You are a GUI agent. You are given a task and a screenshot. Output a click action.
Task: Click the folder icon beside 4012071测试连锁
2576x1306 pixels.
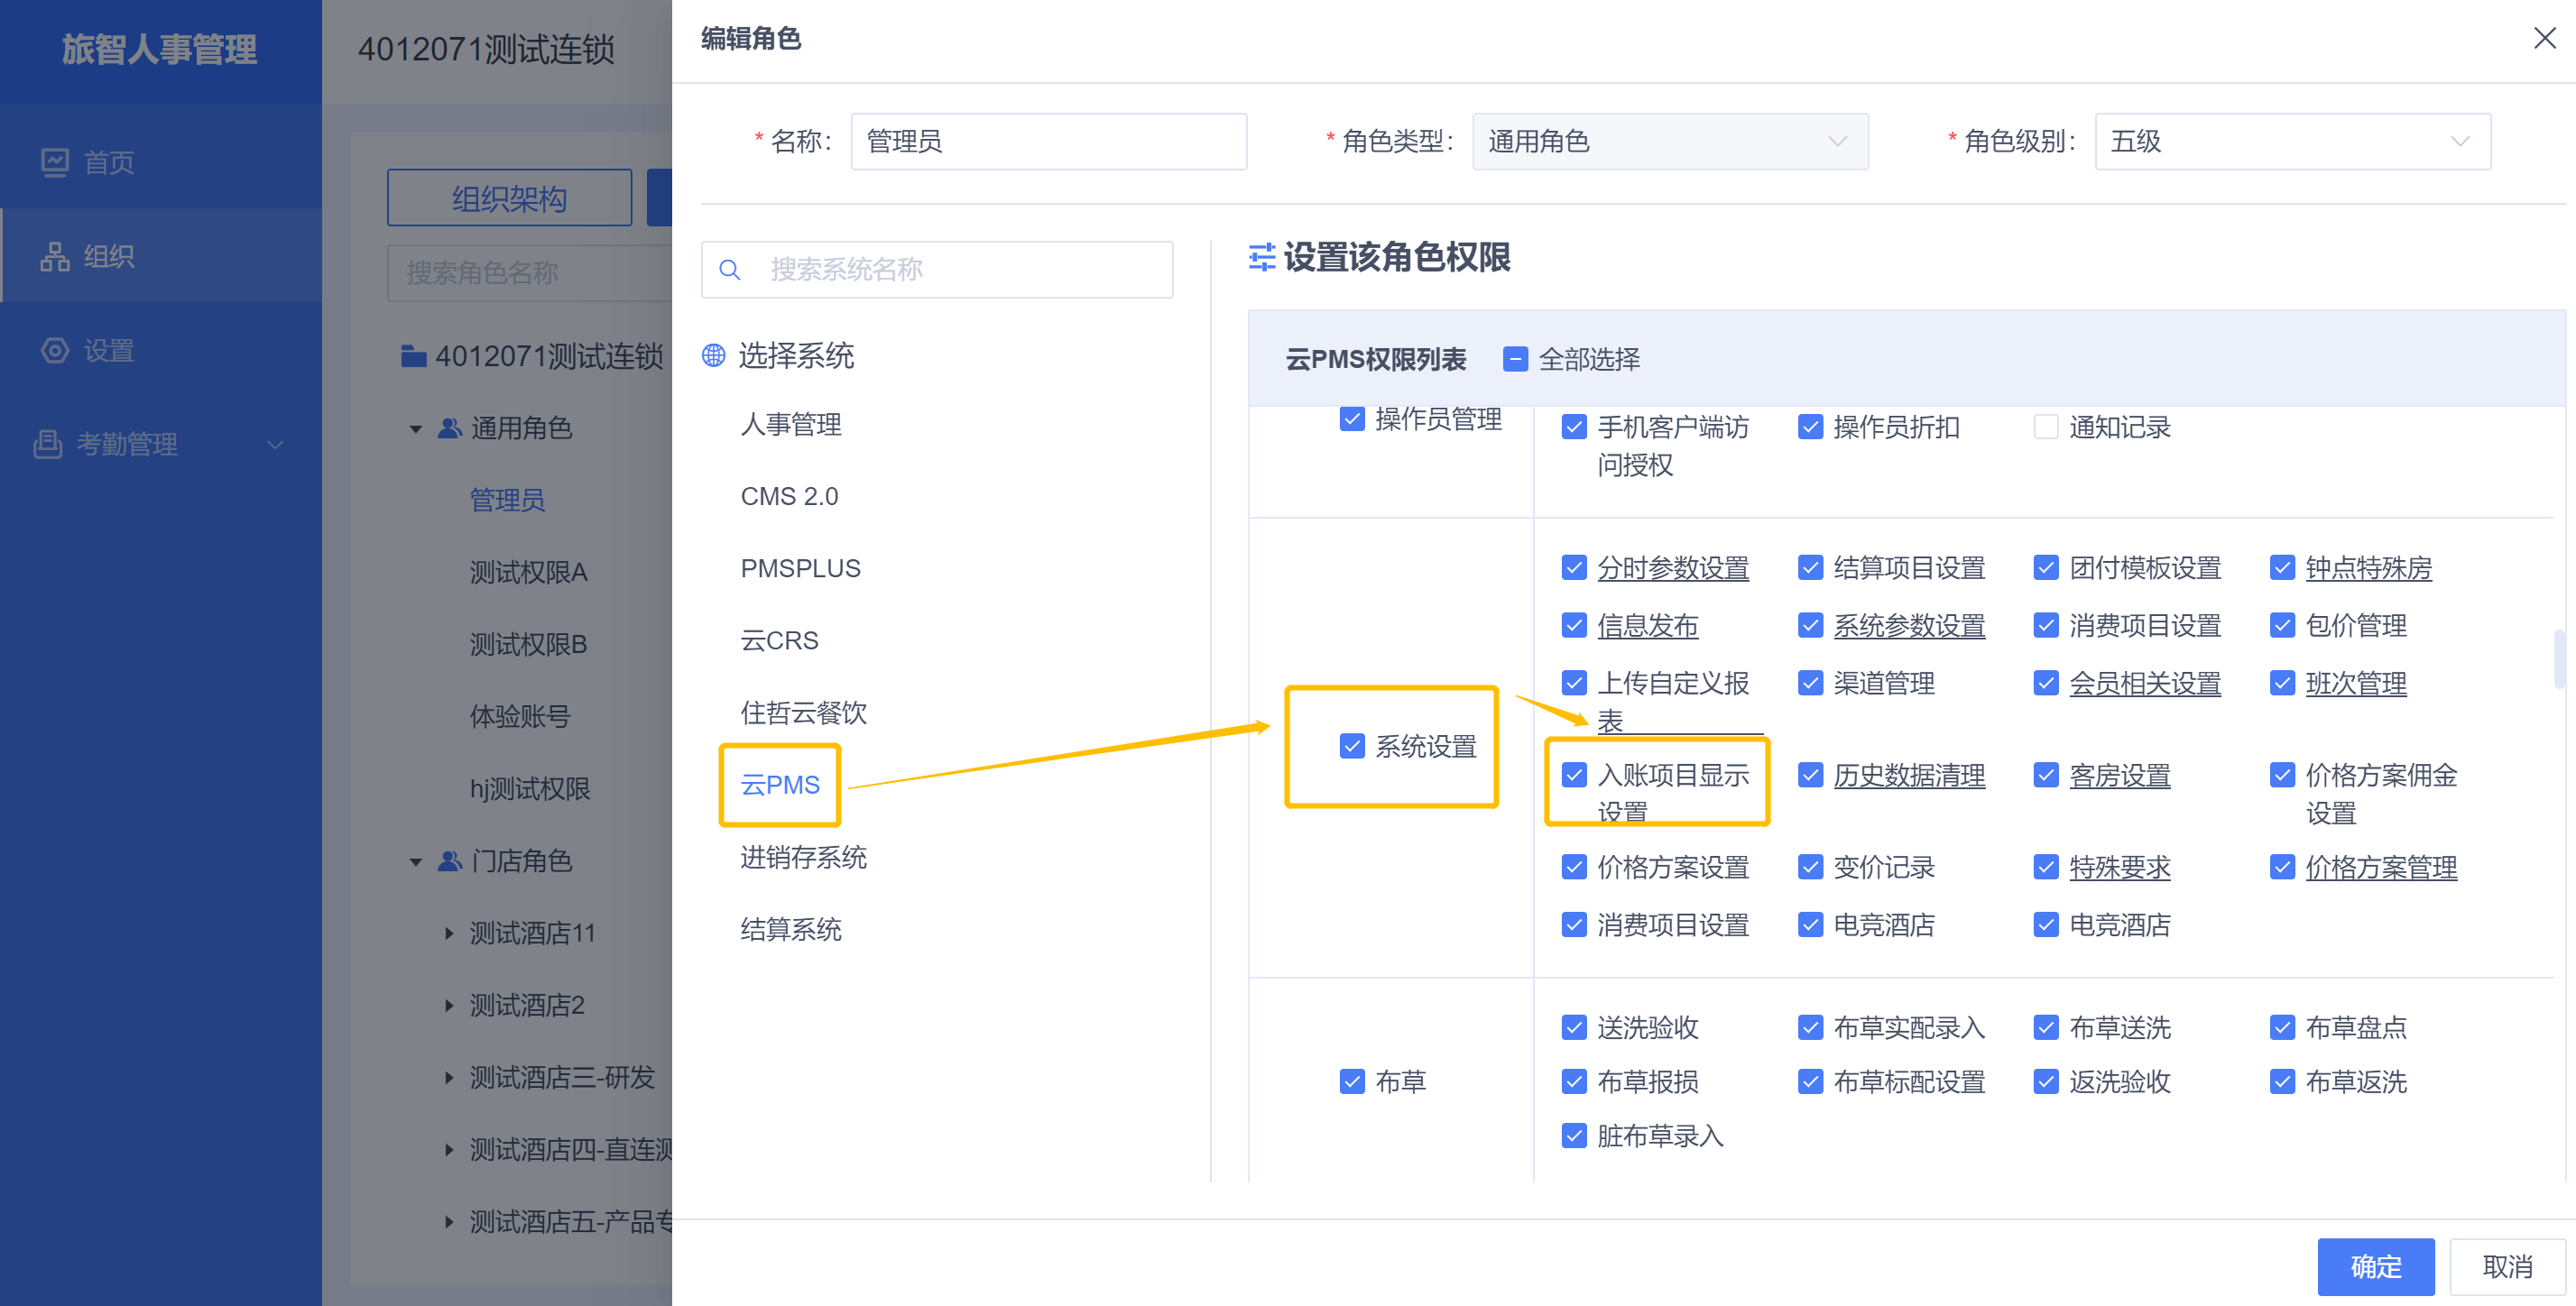point(413,356)
